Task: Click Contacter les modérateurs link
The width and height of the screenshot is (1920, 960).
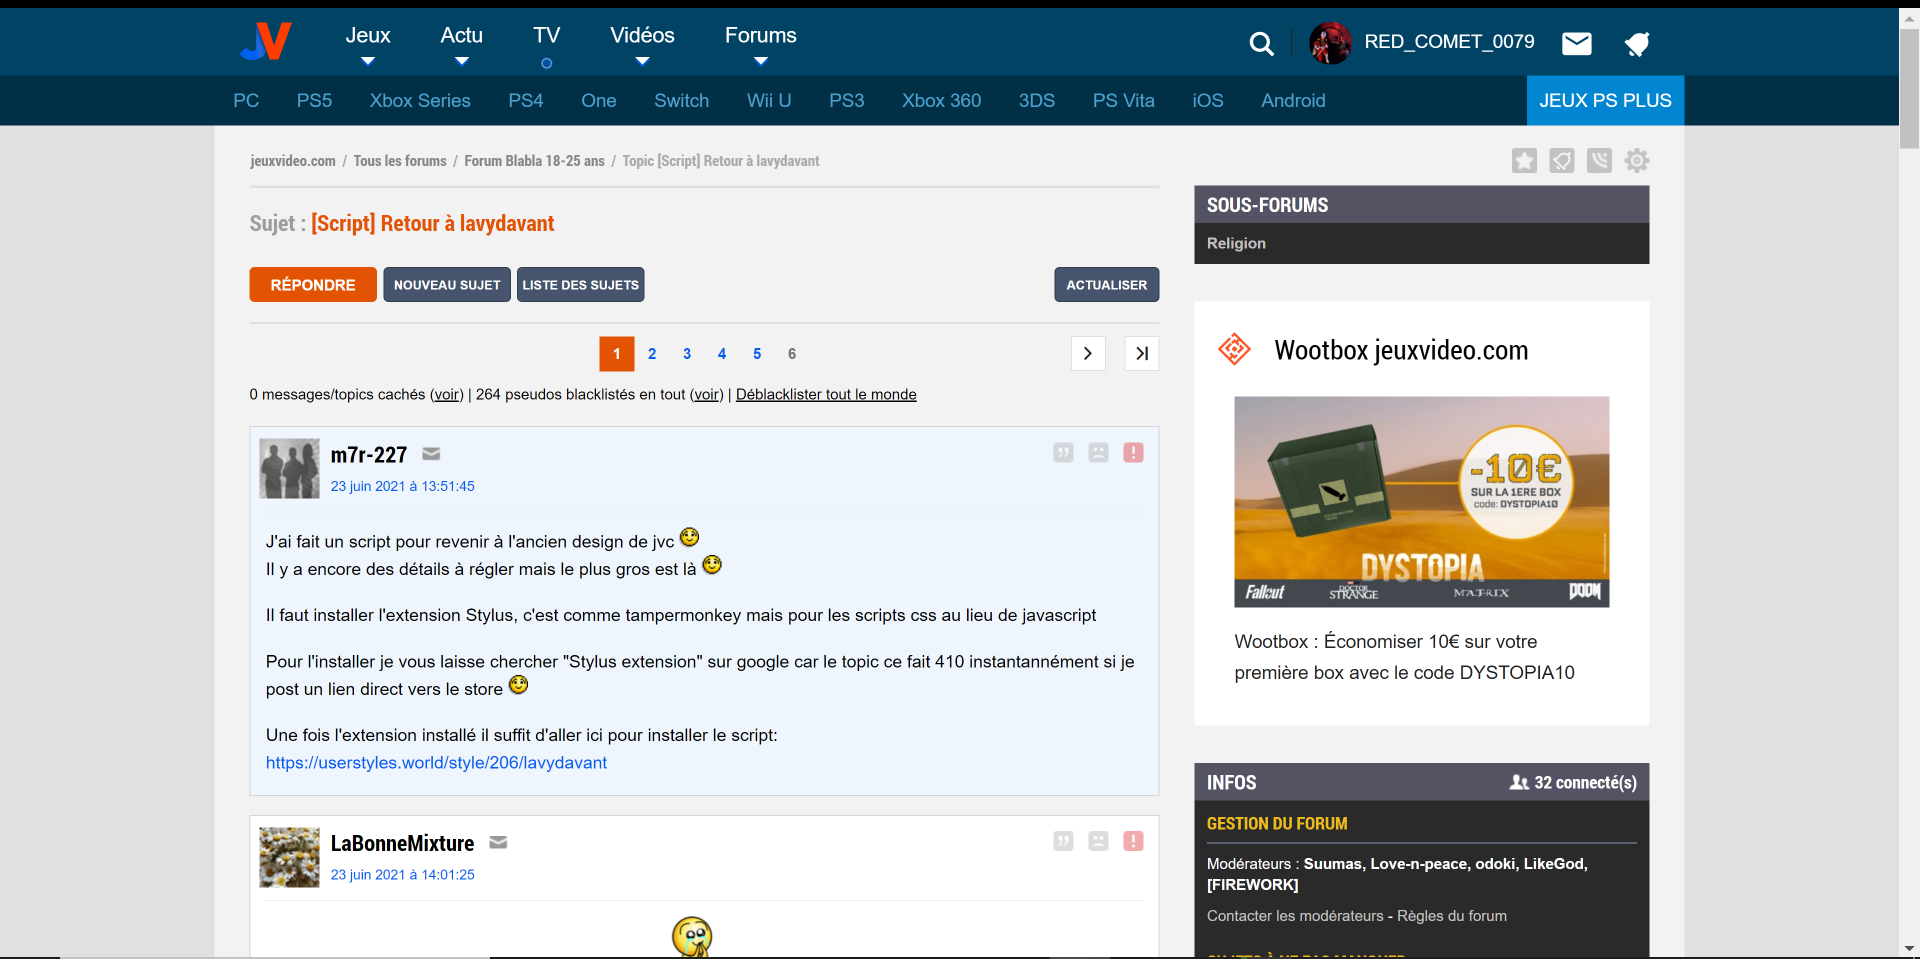Action: point(1295,916)
